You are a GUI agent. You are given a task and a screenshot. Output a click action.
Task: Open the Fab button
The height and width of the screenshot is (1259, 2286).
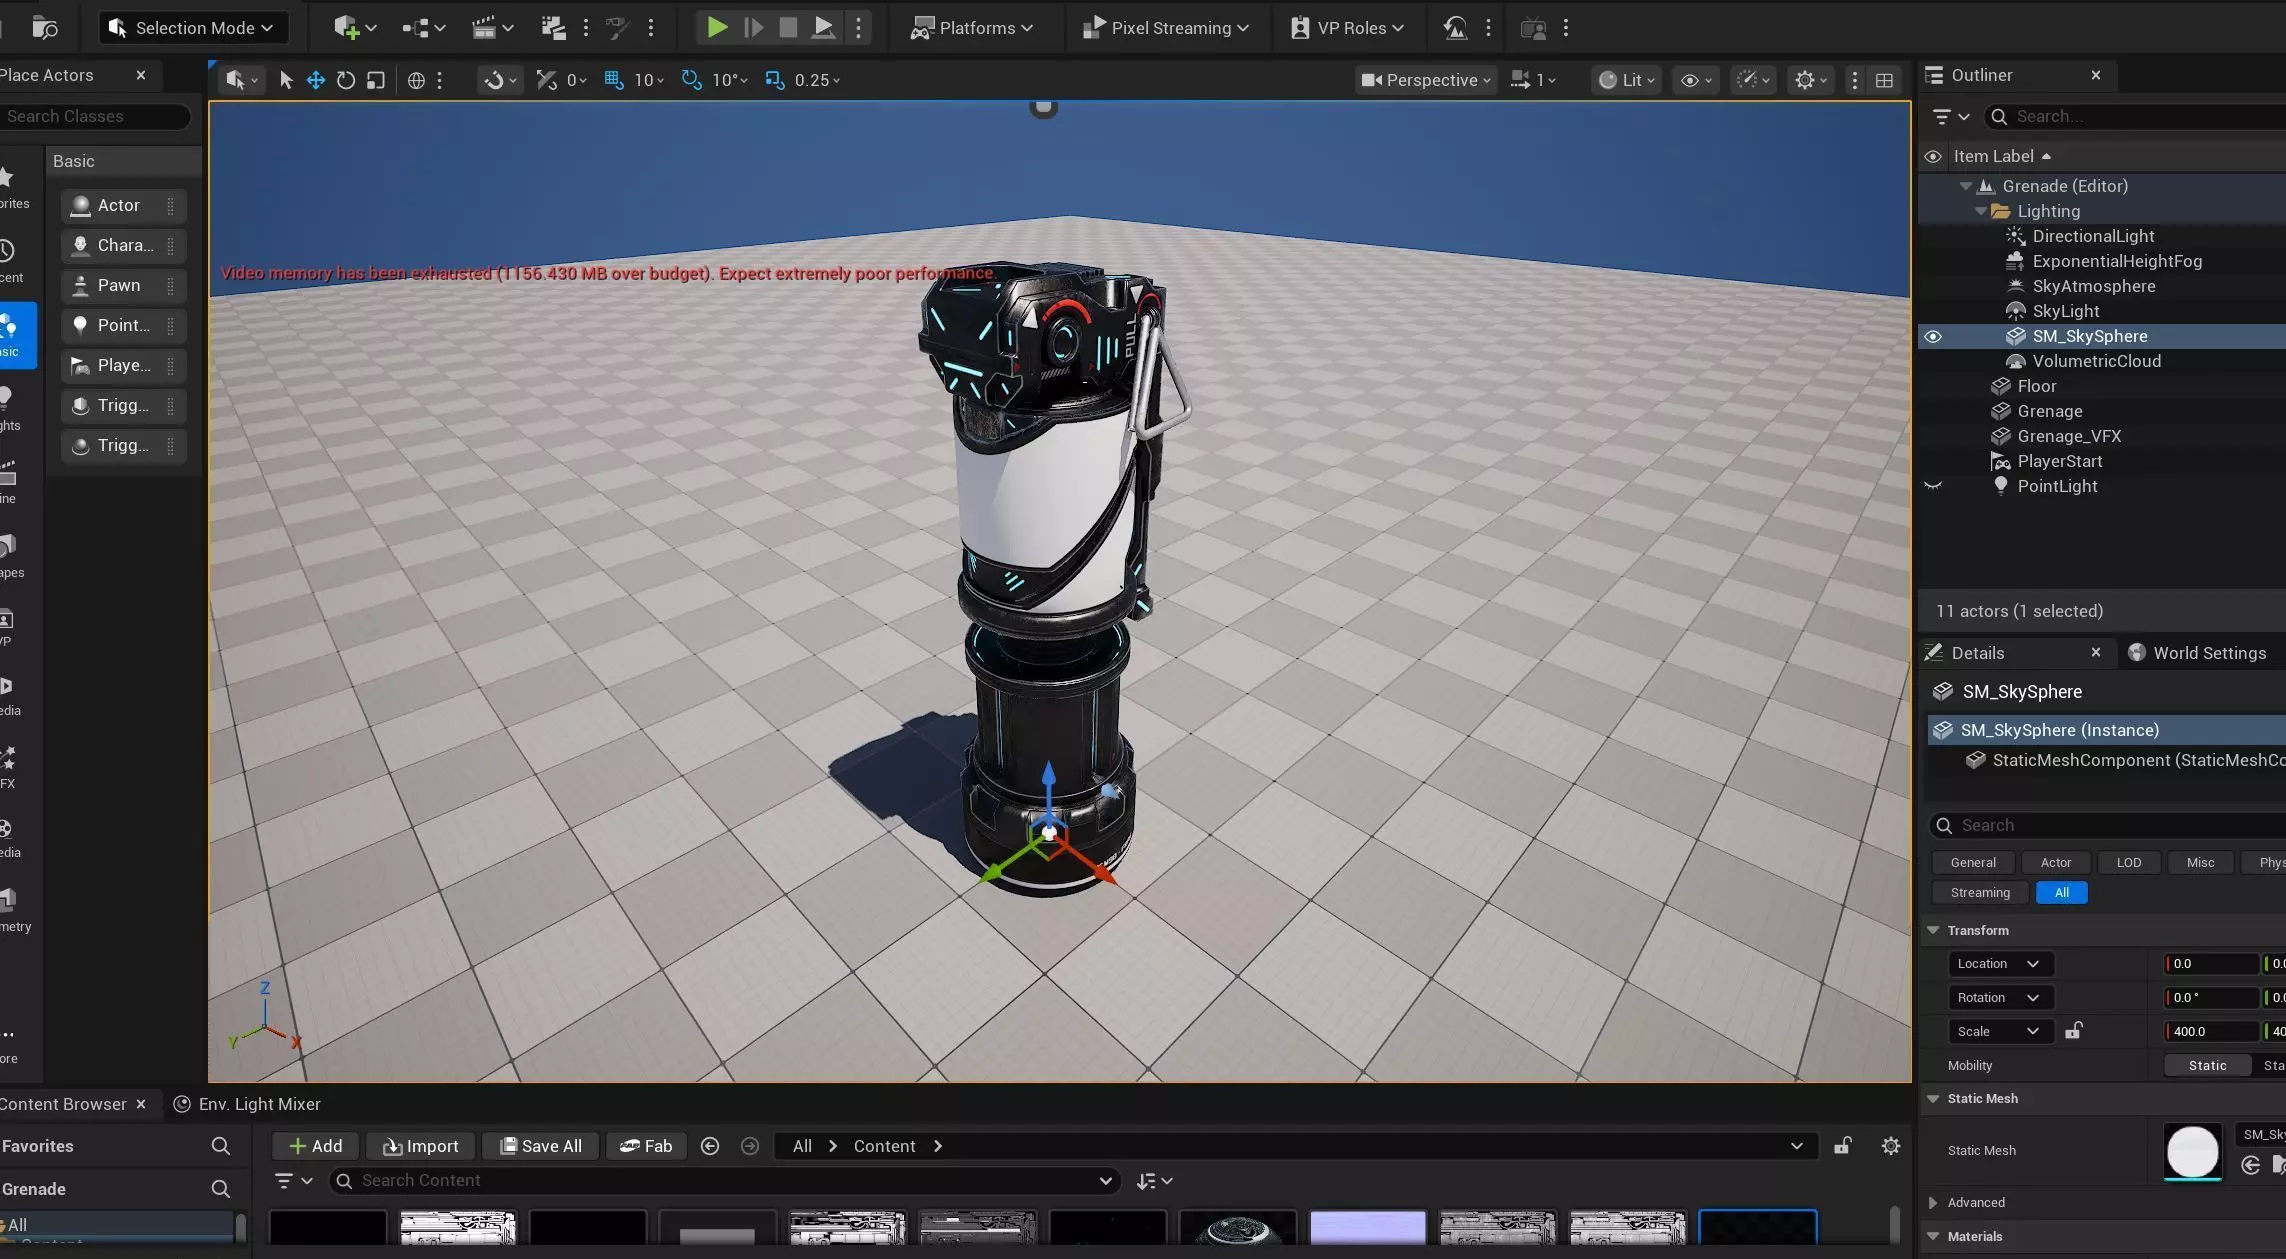coord(646,1146)
